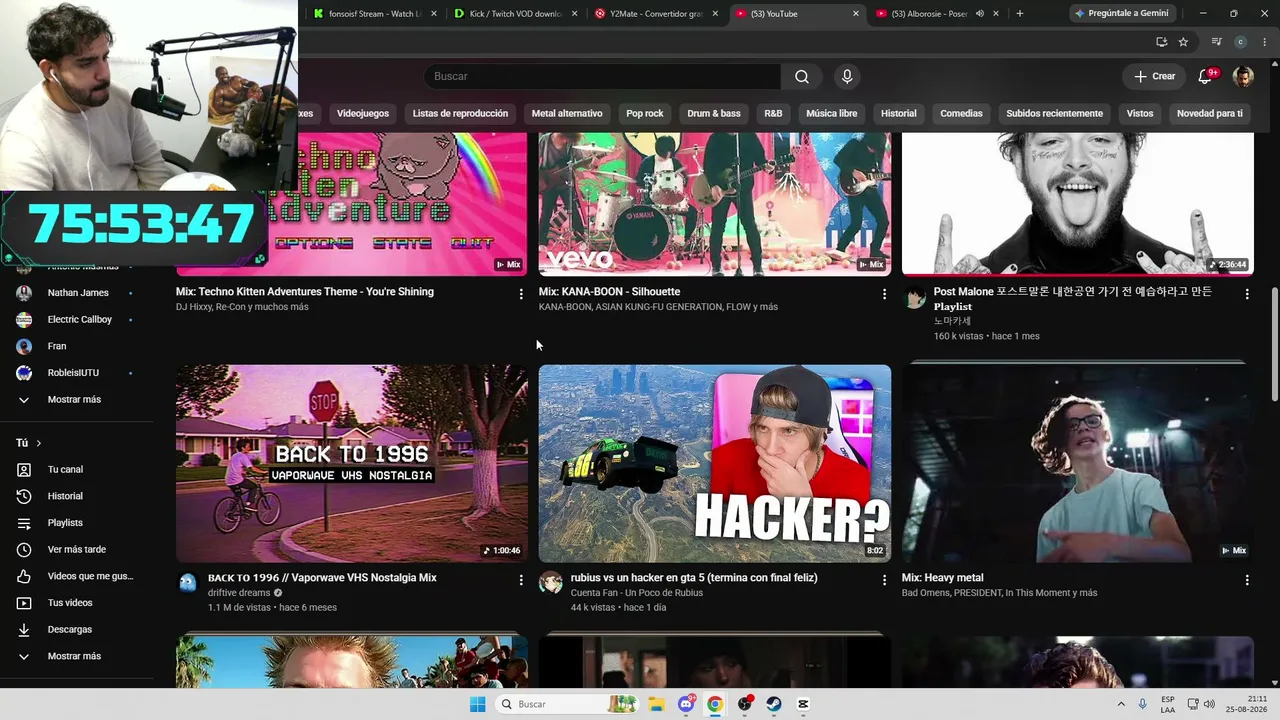Filter by the Videojuegos chip
This screenshot has height=720, width=1280.
363,114
